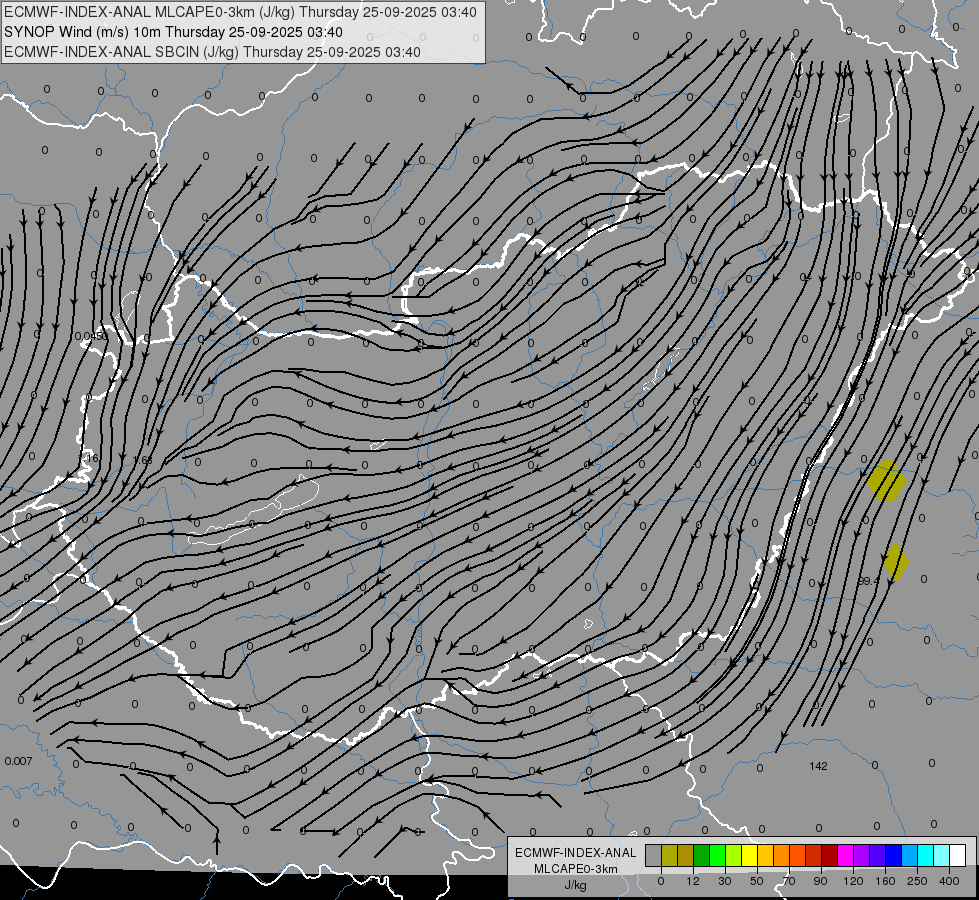Screen dimensions: 979x900
Task: Click the magenta legend swatch
Action: pos(845,855)
